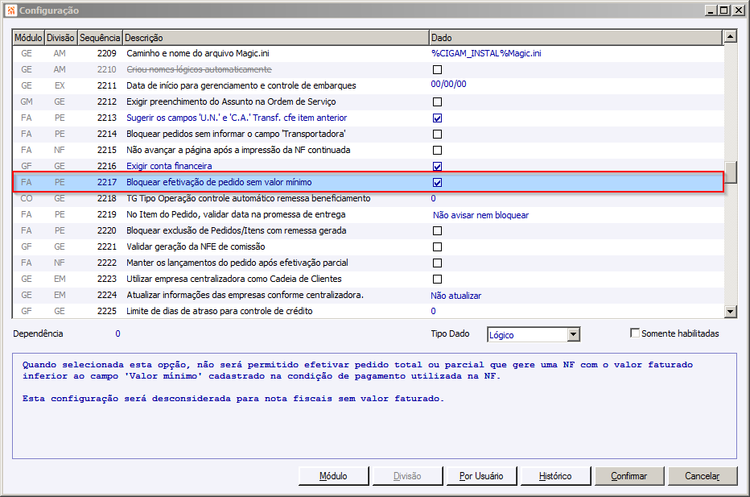Enable 'Exigir preenchimento do Assunto na Ordem de Serviço'

point(437,102)
